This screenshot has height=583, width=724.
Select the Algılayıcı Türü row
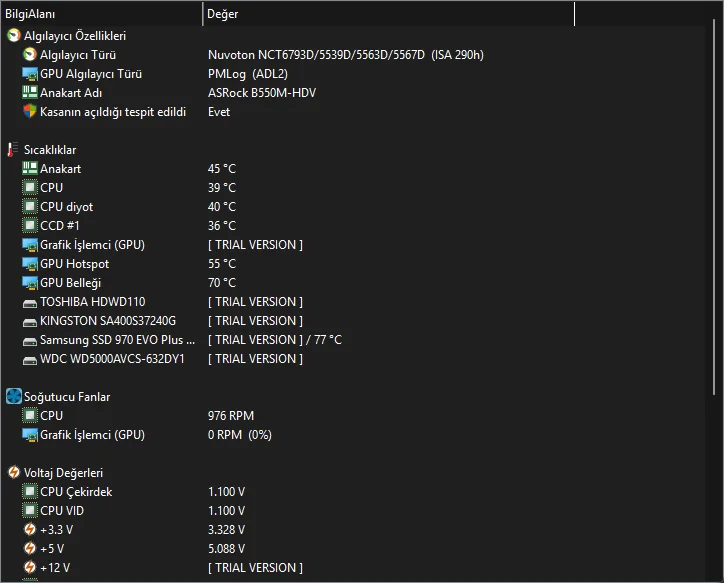(78, 55)
